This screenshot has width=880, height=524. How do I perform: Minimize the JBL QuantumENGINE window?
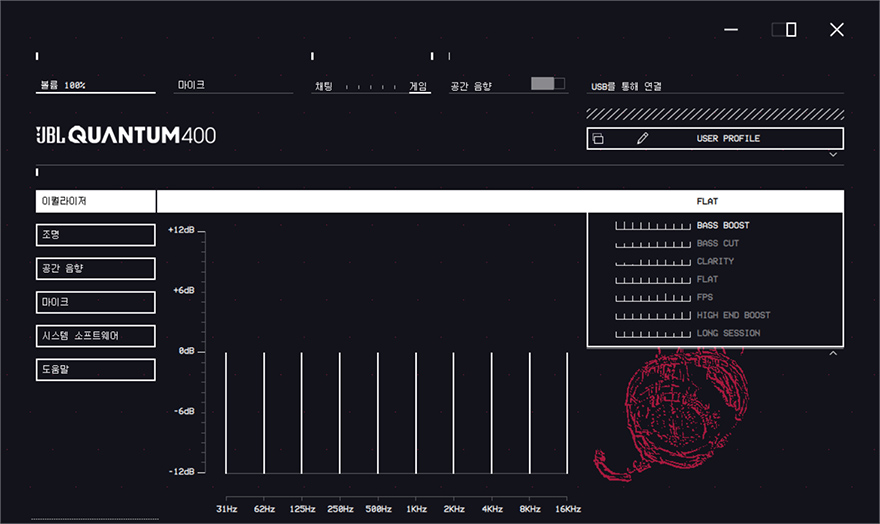(x=731, y=29)
